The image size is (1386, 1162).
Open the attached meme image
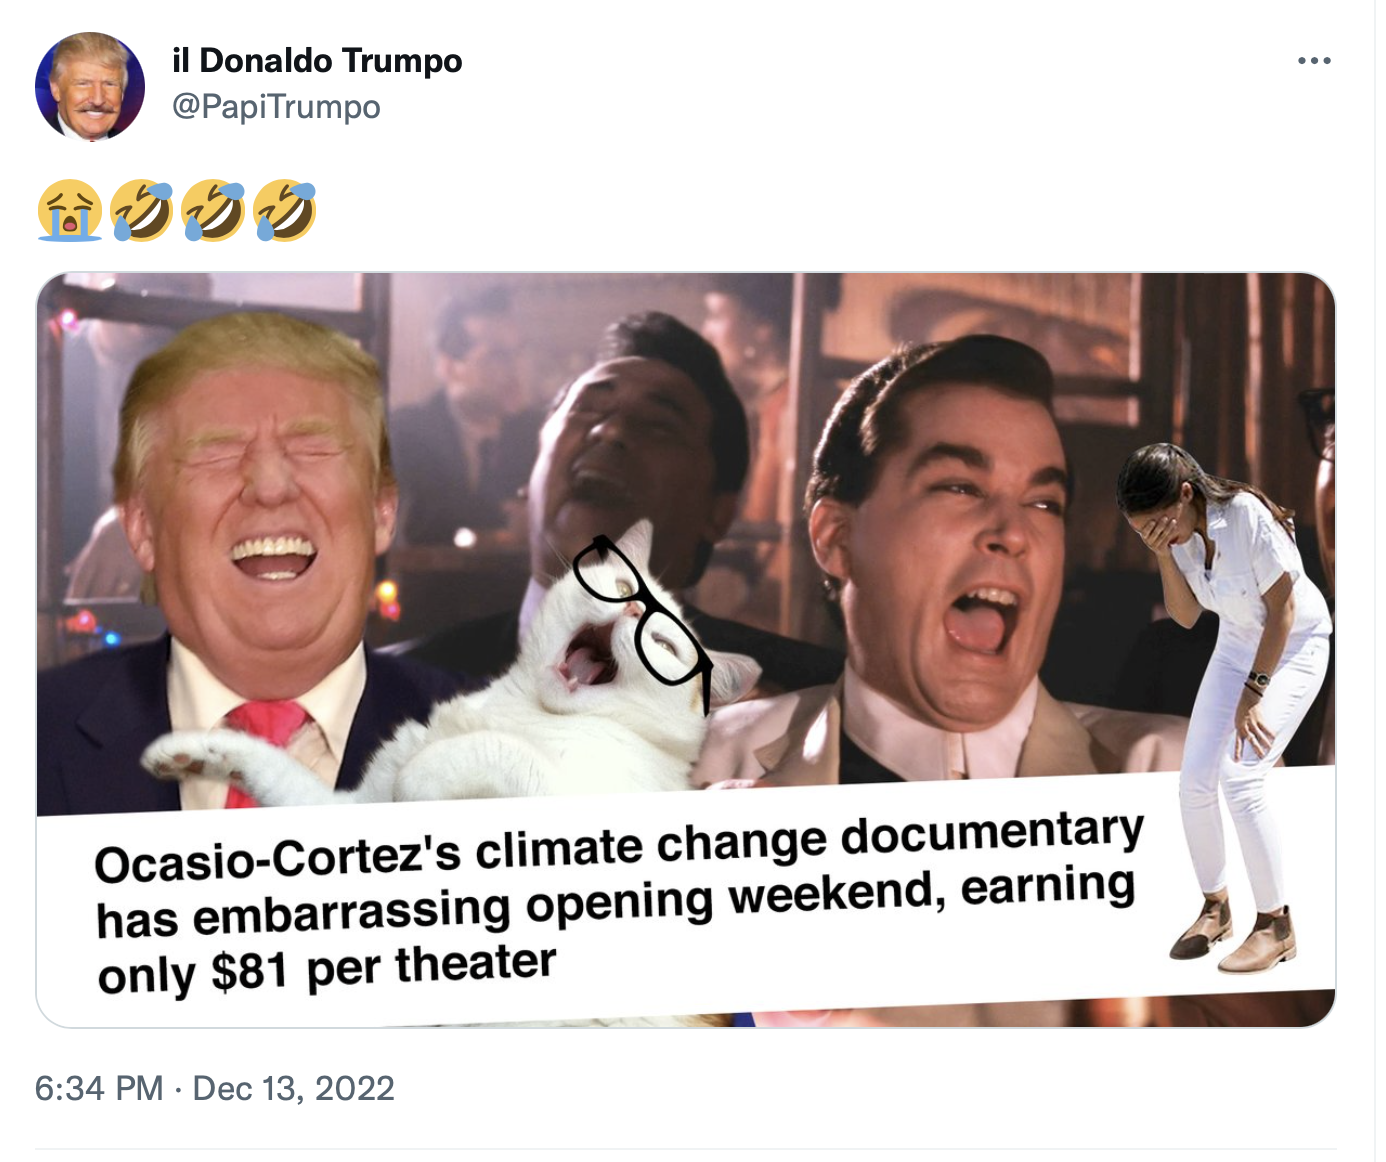[x=686, y=650]
